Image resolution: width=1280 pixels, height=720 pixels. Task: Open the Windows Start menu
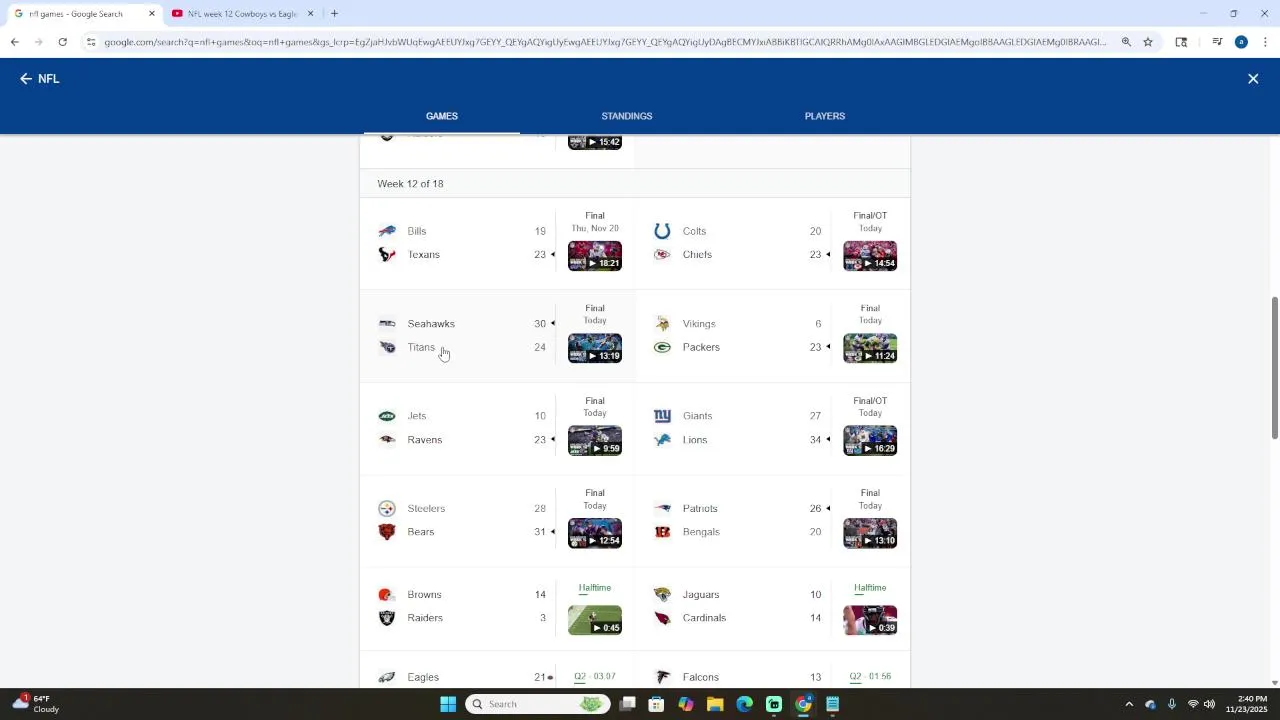click(x=448, y=704)
